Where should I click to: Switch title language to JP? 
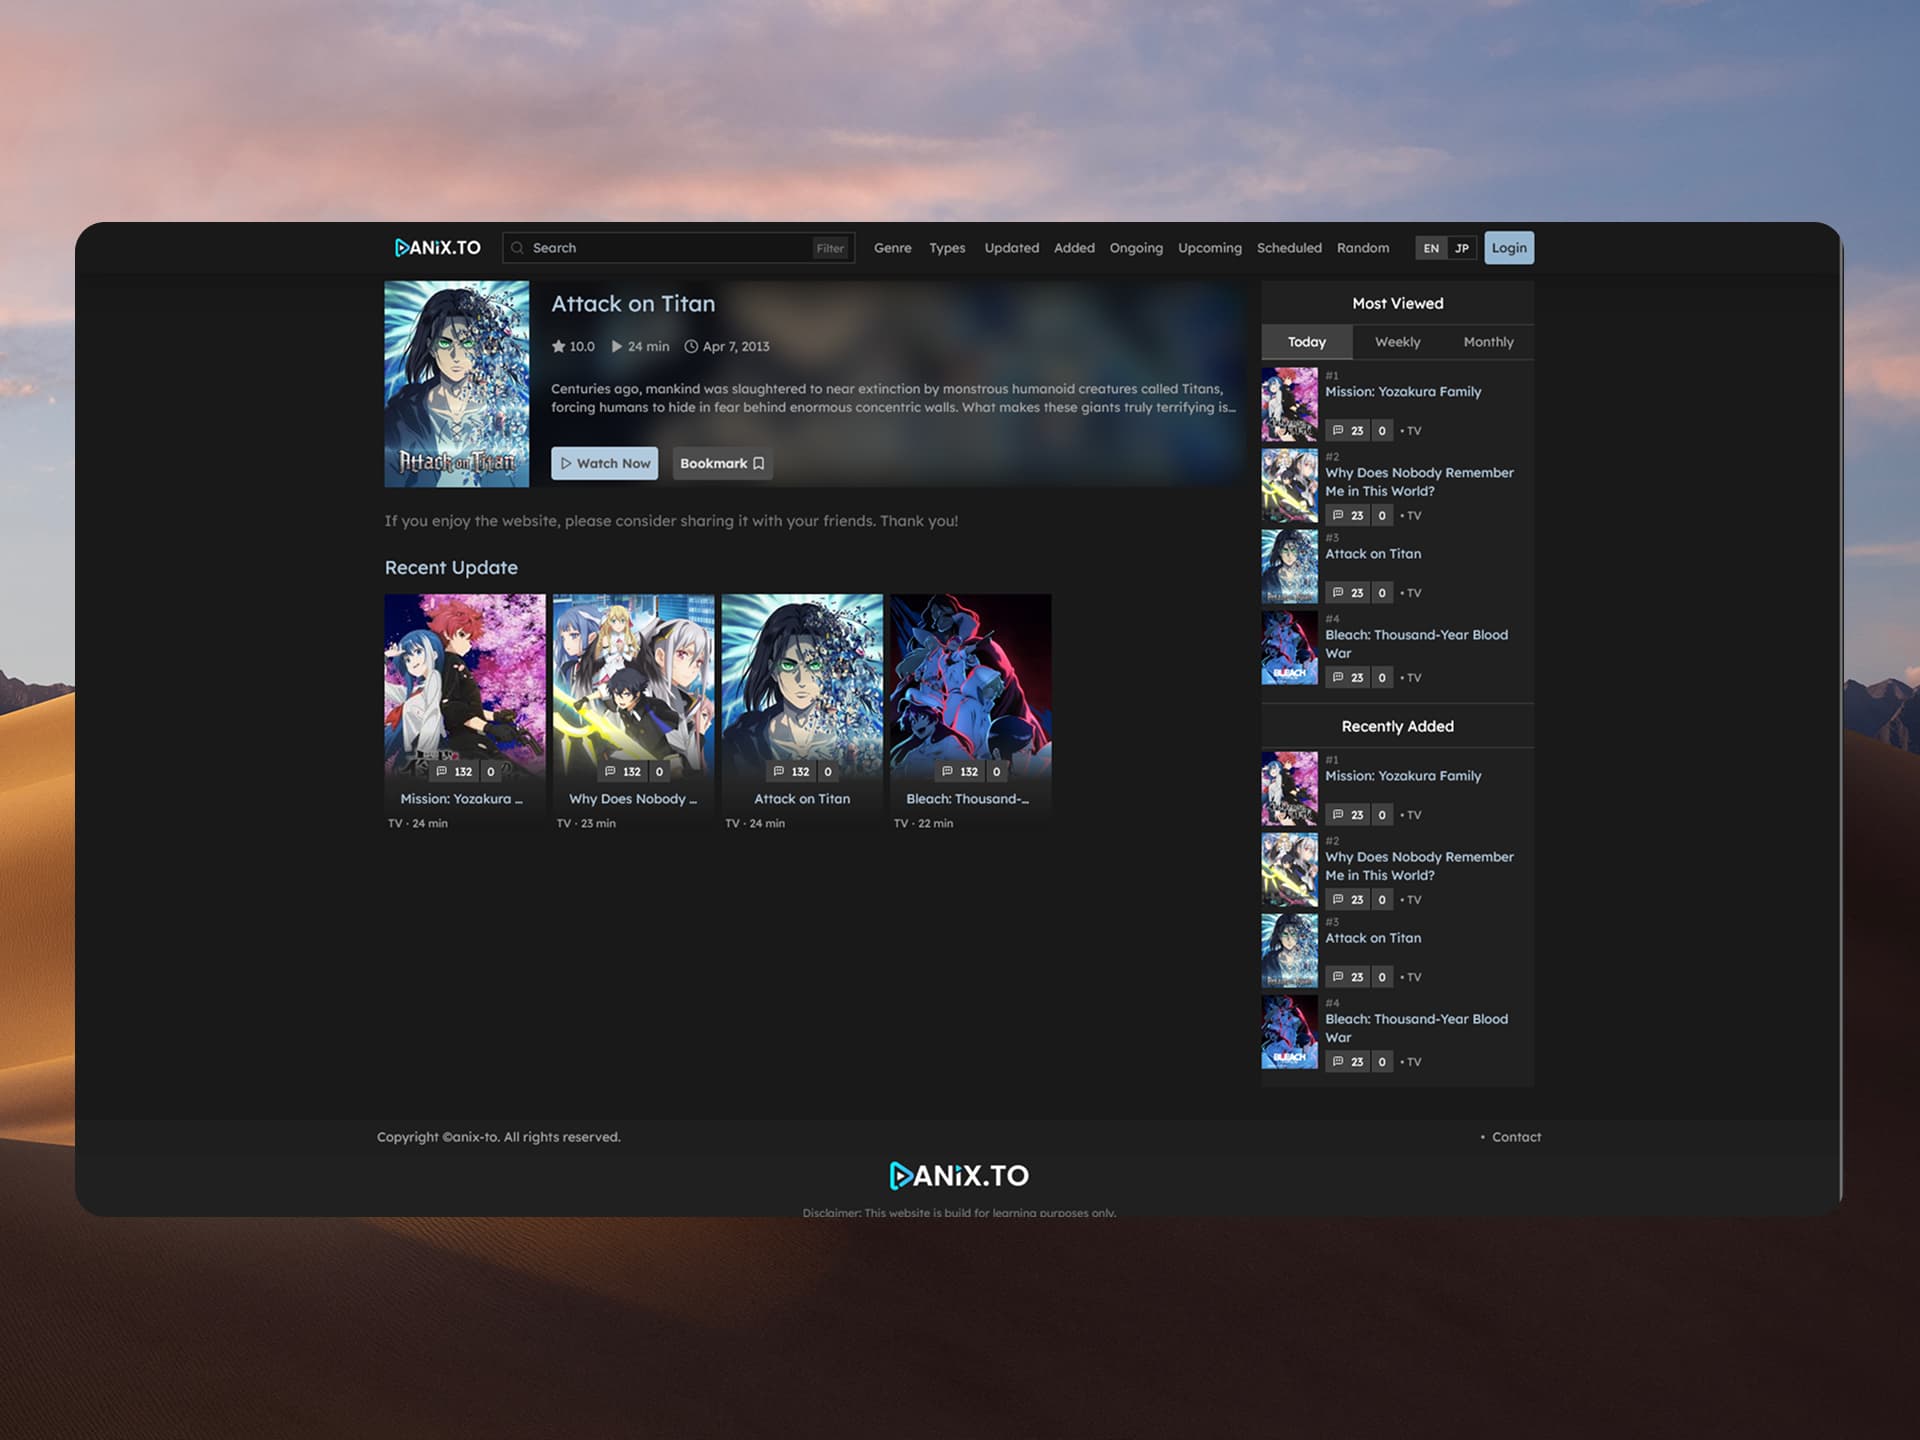[x=1461, y=248]
